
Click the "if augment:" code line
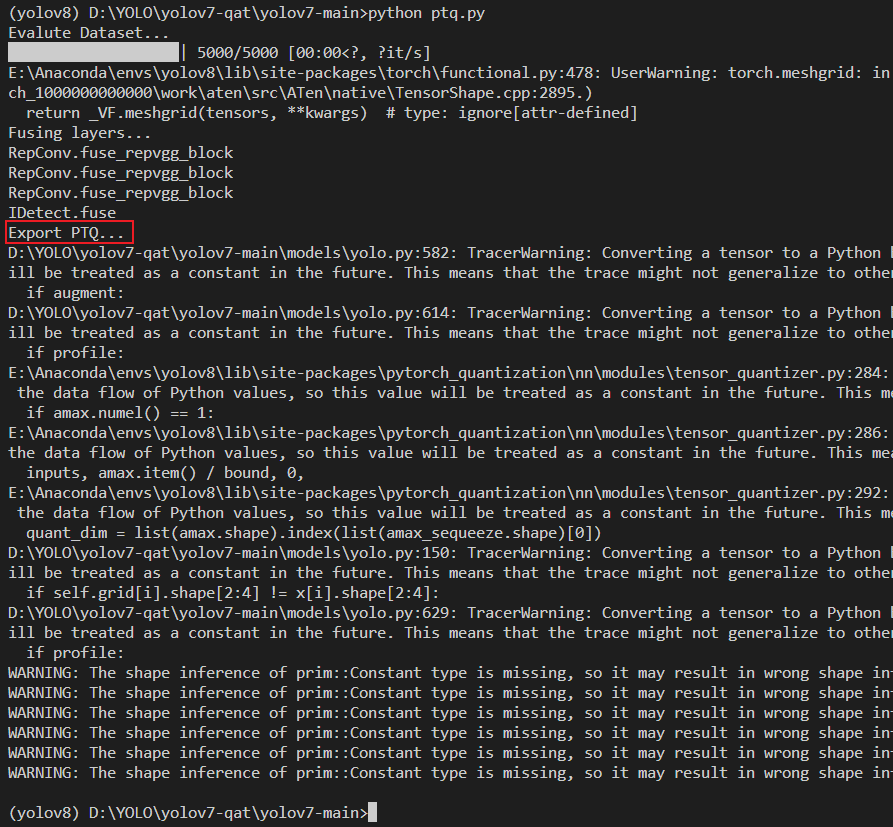pos(70,293)
